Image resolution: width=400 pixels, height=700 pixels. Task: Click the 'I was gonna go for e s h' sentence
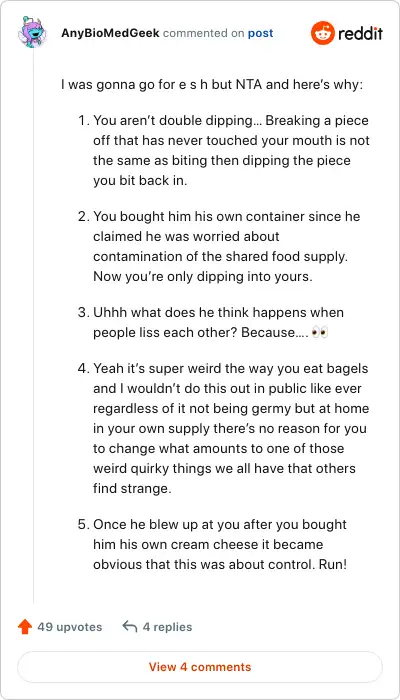click(212, 84)
